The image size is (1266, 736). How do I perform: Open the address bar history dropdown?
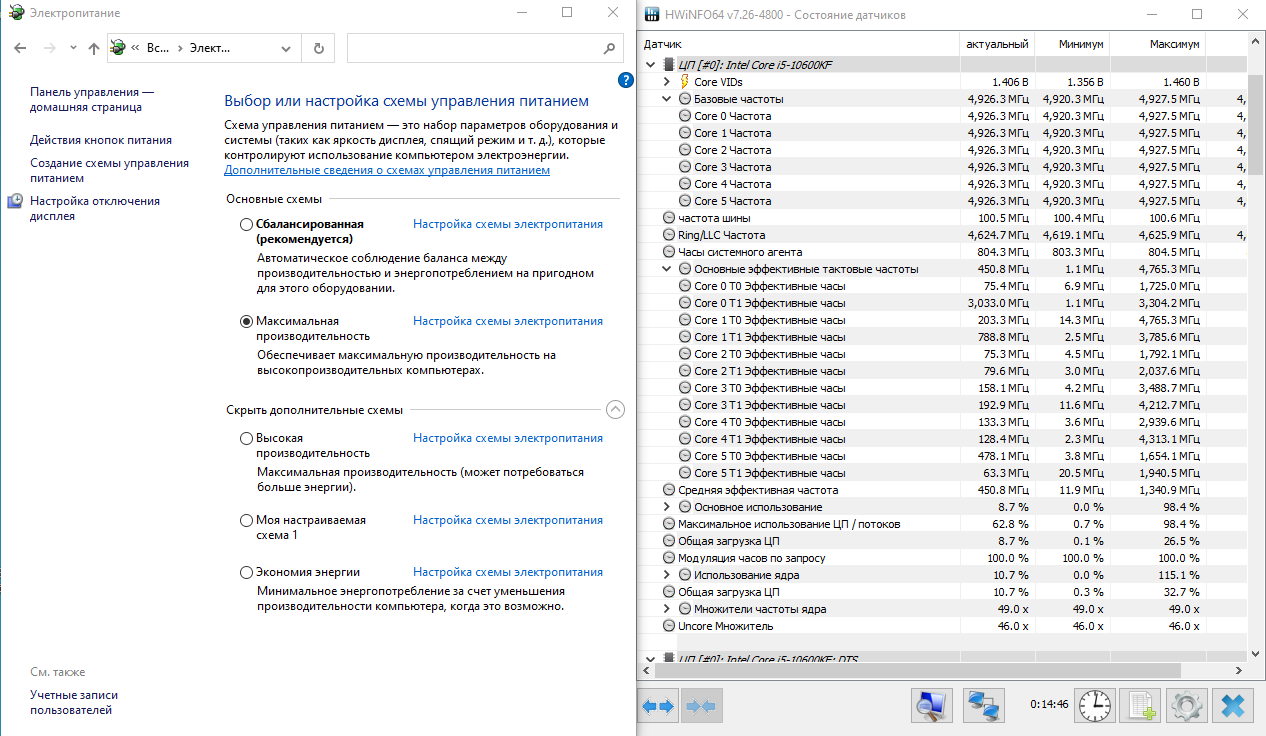(286, 48)
